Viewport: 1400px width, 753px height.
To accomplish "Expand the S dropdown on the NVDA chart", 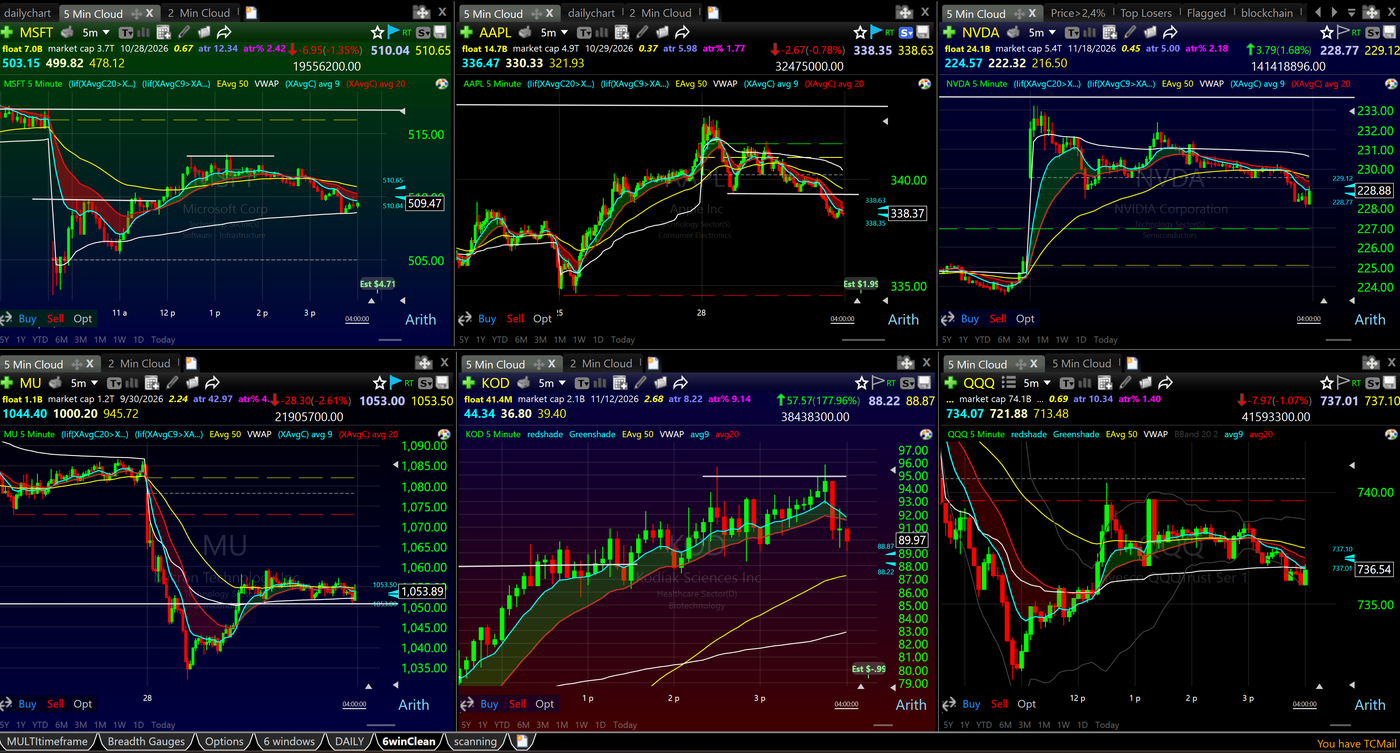I will (1375, 32).
